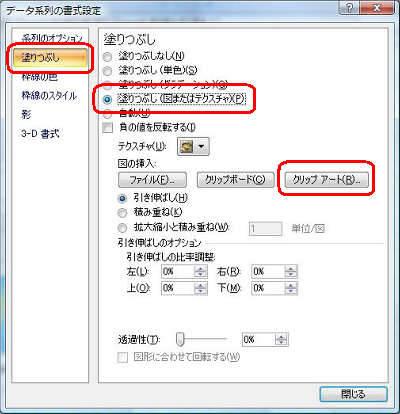400x414 pixels.
Task: Click the help question mark button
Action: (350, 8)
